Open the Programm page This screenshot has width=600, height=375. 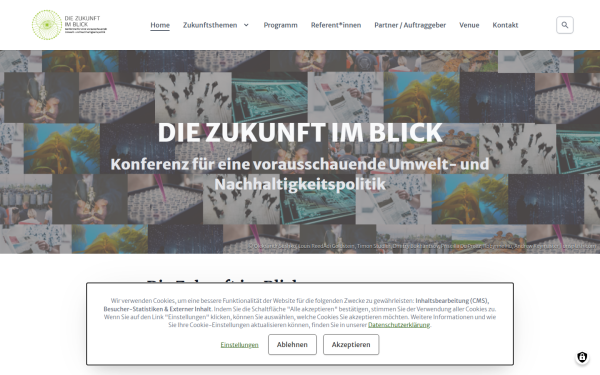click(x=280, y=25)
